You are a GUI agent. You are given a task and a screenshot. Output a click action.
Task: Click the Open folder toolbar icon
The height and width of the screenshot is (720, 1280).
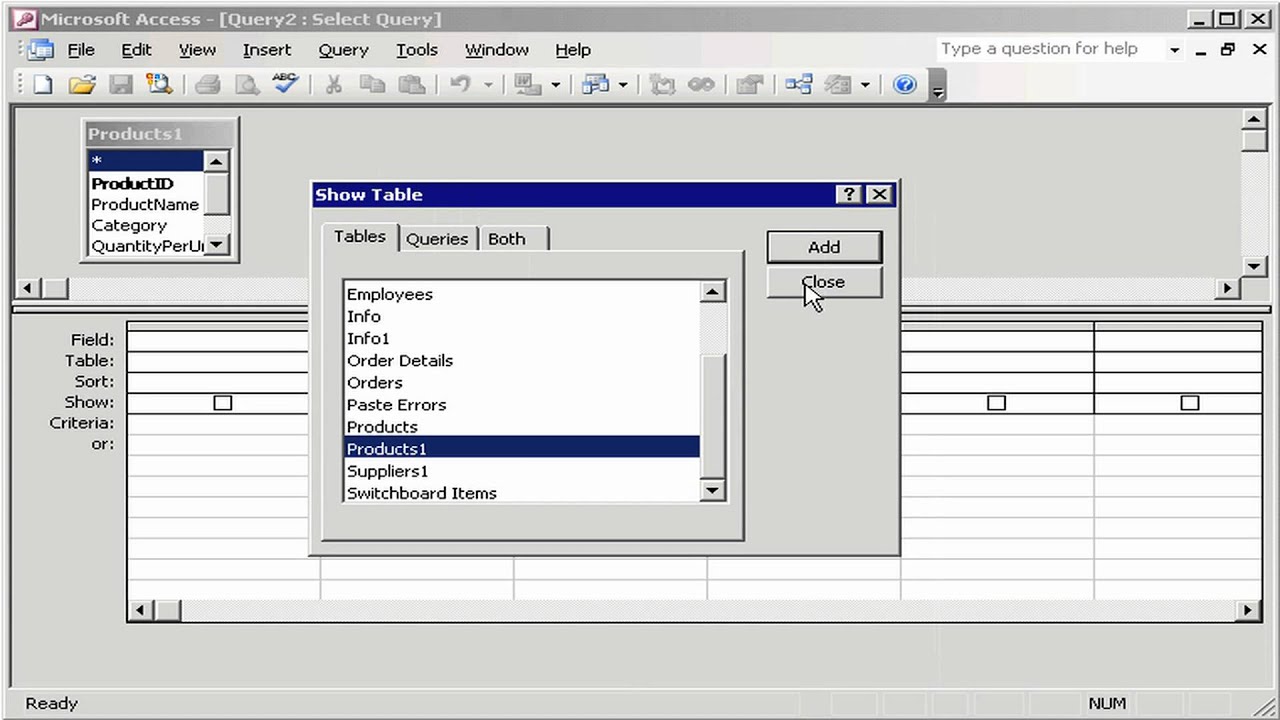[x=82, y=85]
